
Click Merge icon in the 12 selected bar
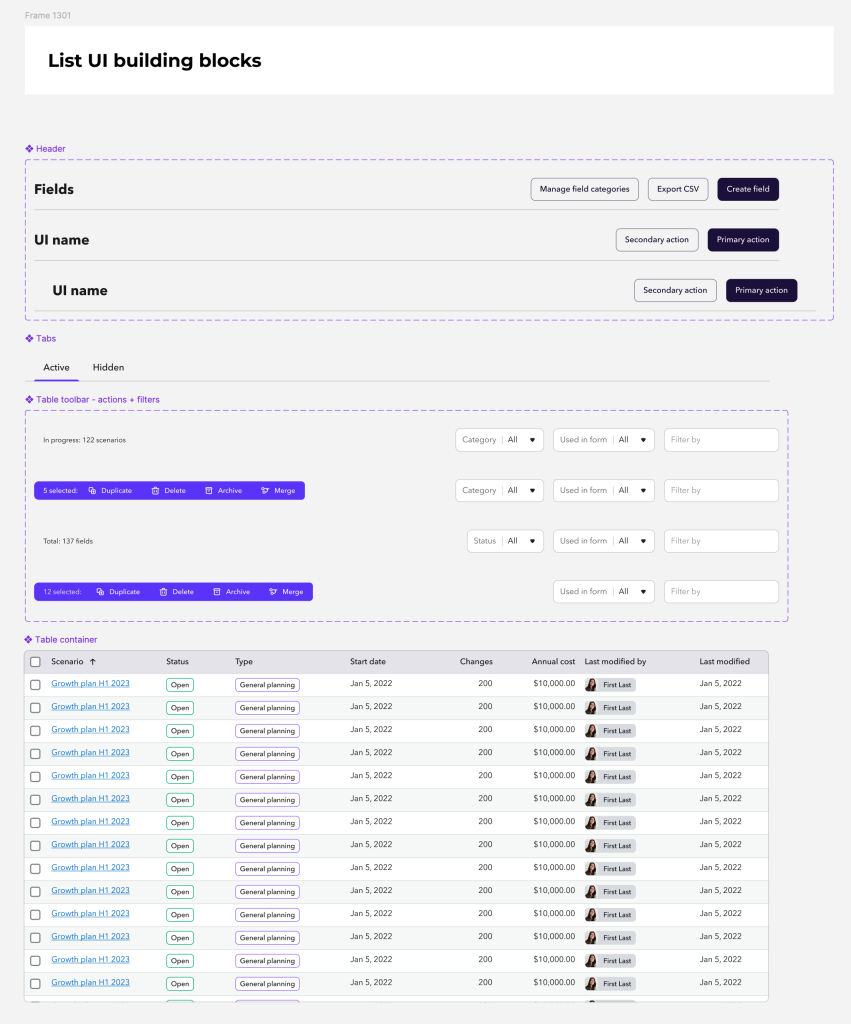point(273,592)
